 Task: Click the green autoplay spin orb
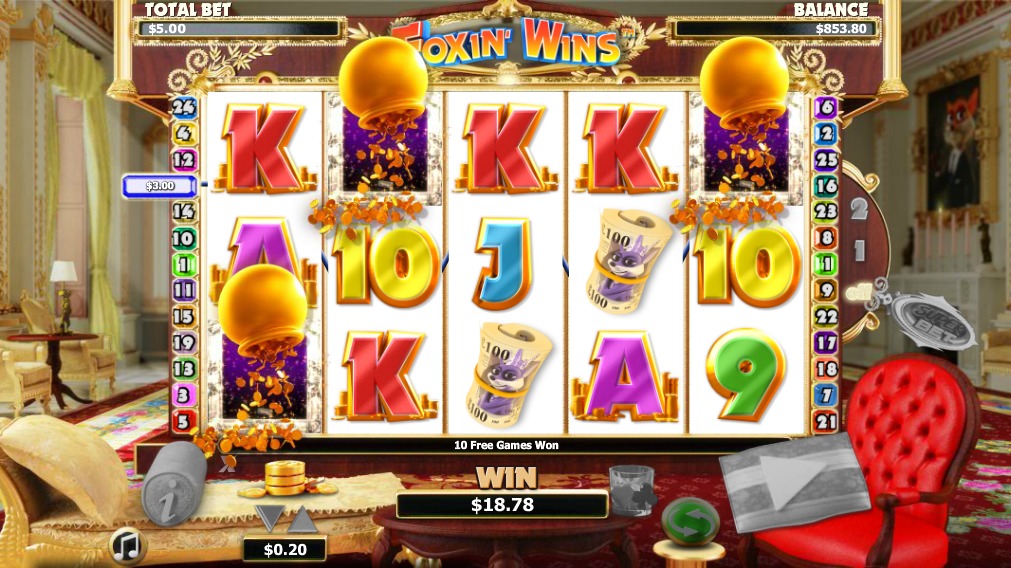point(690,523)
